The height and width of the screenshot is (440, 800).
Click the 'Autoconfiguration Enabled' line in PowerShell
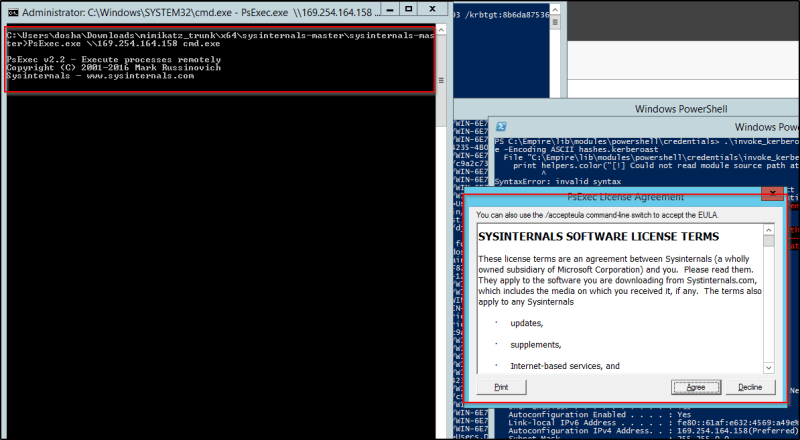(x=599, y=414)
